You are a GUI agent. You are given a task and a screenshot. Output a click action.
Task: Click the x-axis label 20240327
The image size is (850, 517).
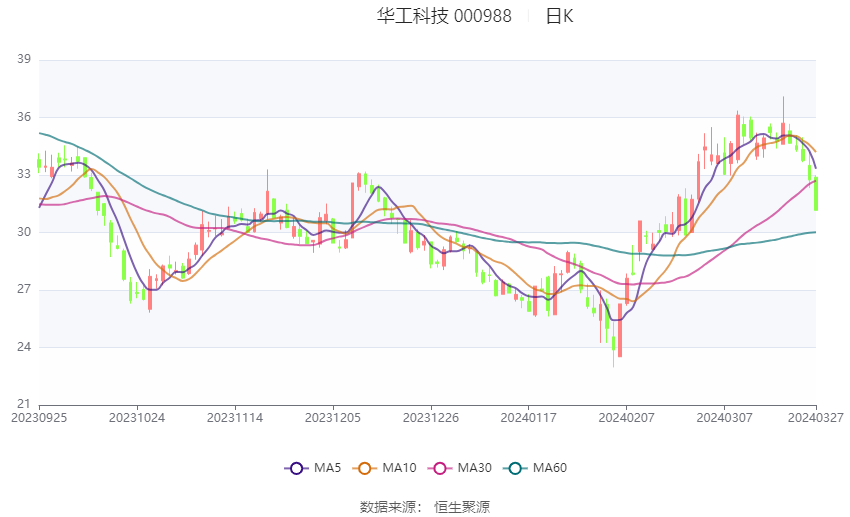click(816, 418)
